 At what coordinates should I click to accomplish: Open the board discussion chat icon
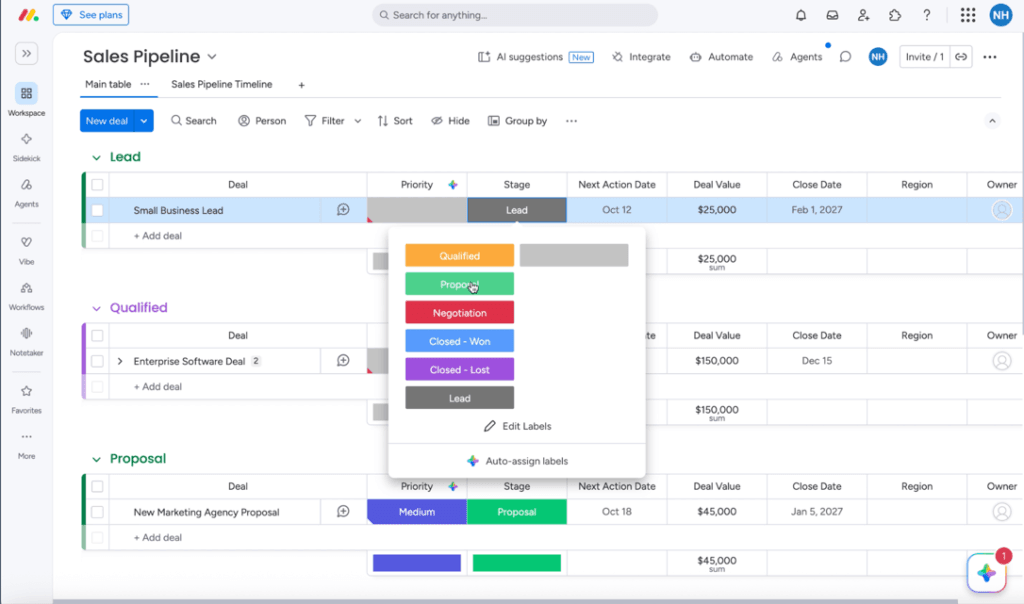click(845, 57)
